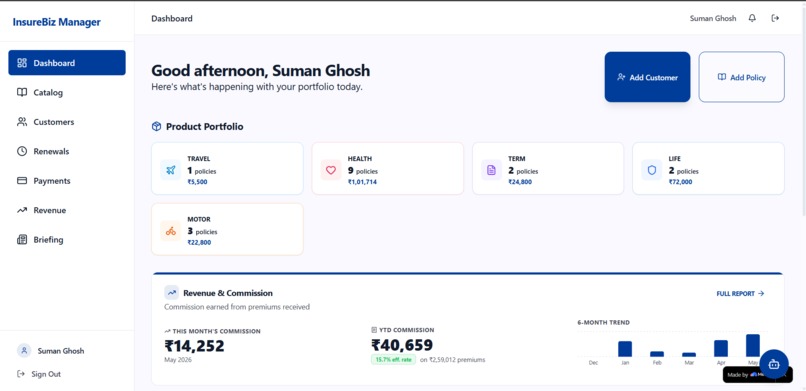Click the Product Portfolio cube icon
This screenshot has height=391, width=806.
pos(156,126)
